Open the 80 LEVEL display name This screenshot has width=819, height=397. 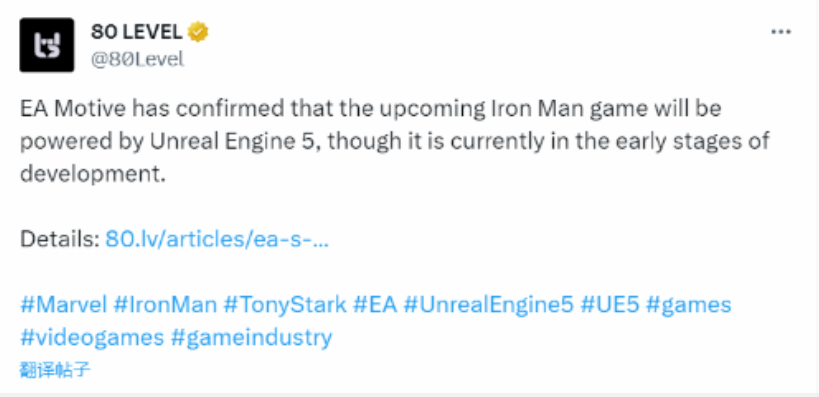click(x=136, y=32)
